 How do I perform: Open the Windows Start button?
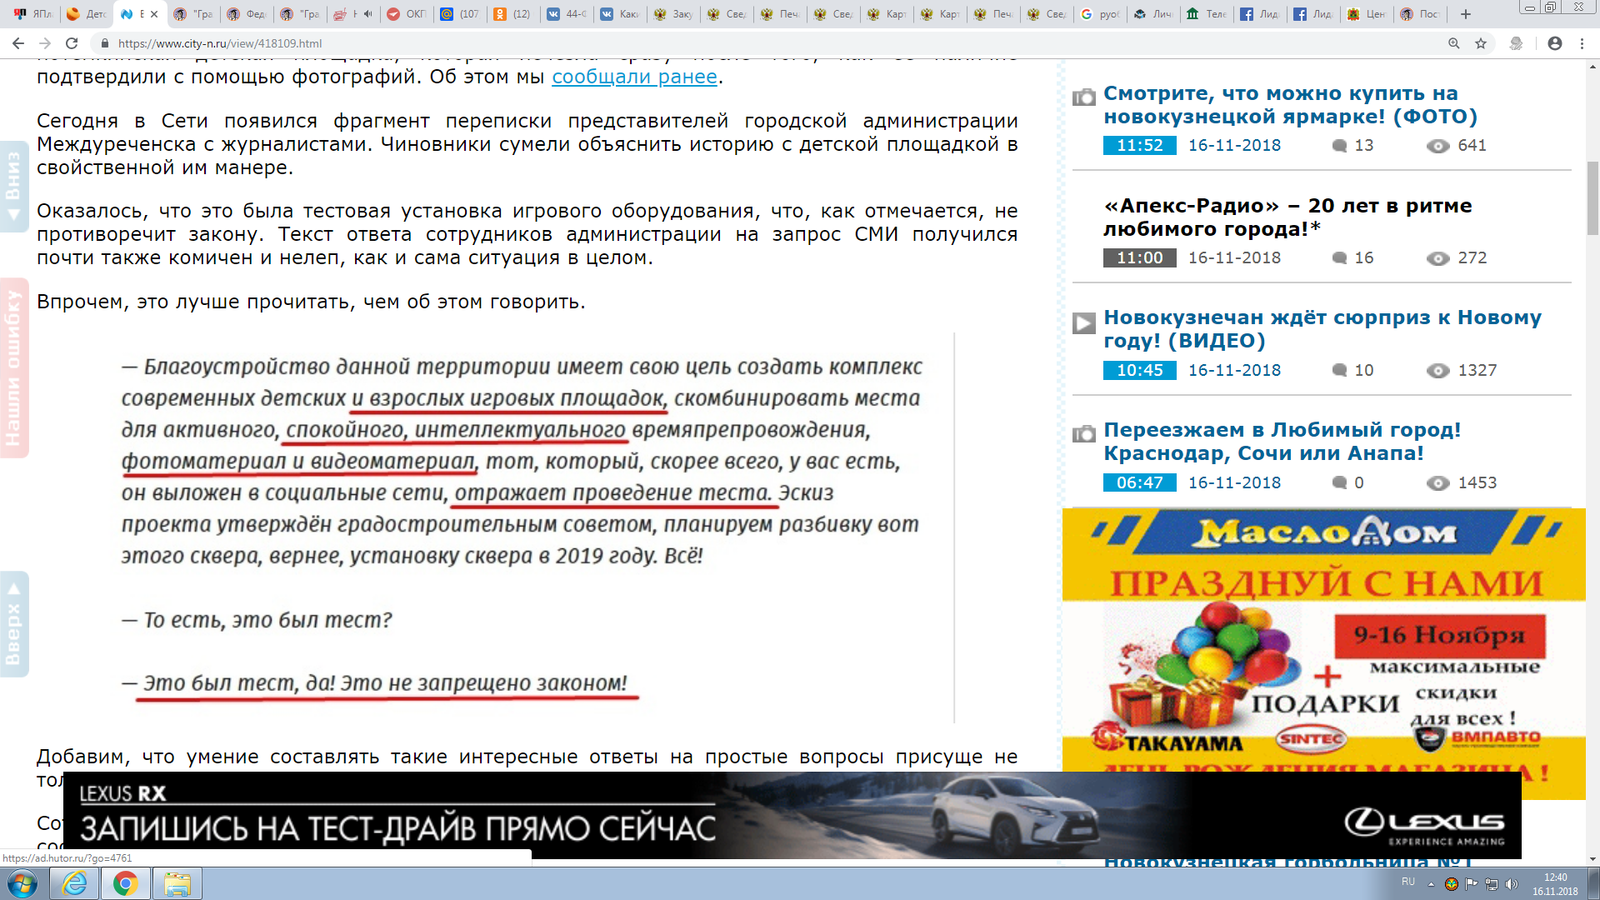point(22,884)
